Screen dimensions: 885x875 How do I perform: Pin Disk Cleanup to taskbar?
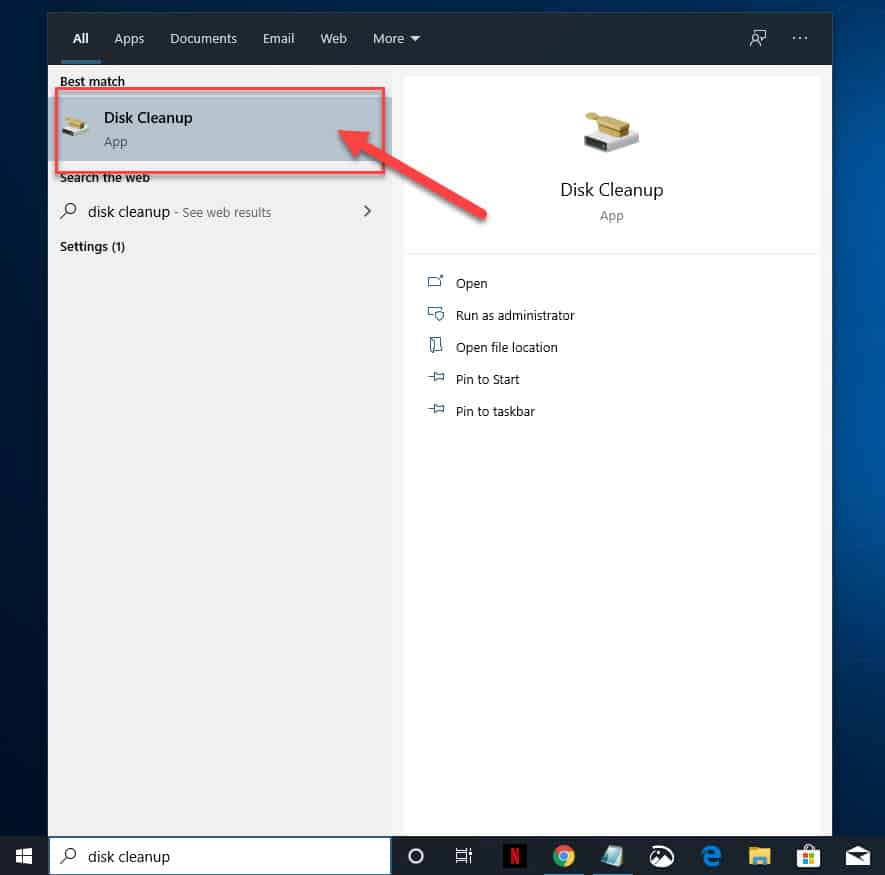(x=495, y=412)
